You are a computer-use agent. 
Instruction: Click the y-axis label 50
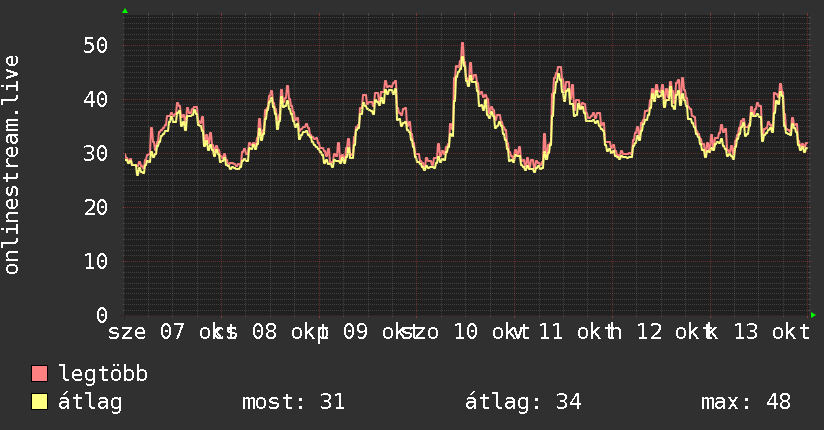tap(96, 46)
